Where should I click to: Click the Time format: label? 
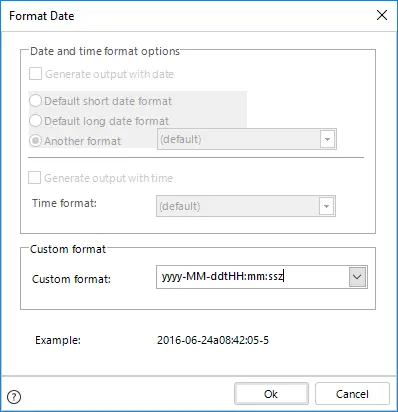[64, 203]
